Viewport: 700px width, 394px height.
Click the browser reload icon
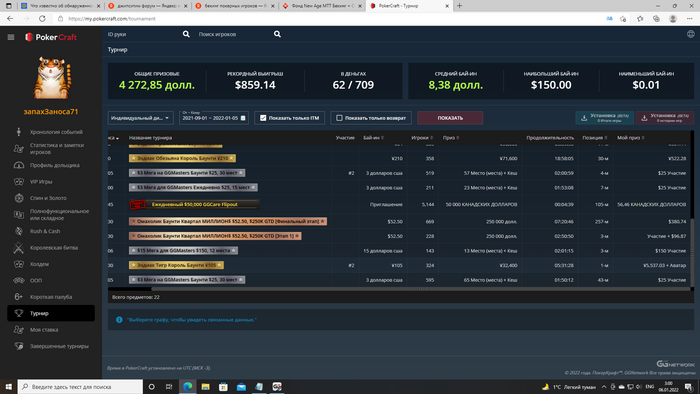point(42,19)
